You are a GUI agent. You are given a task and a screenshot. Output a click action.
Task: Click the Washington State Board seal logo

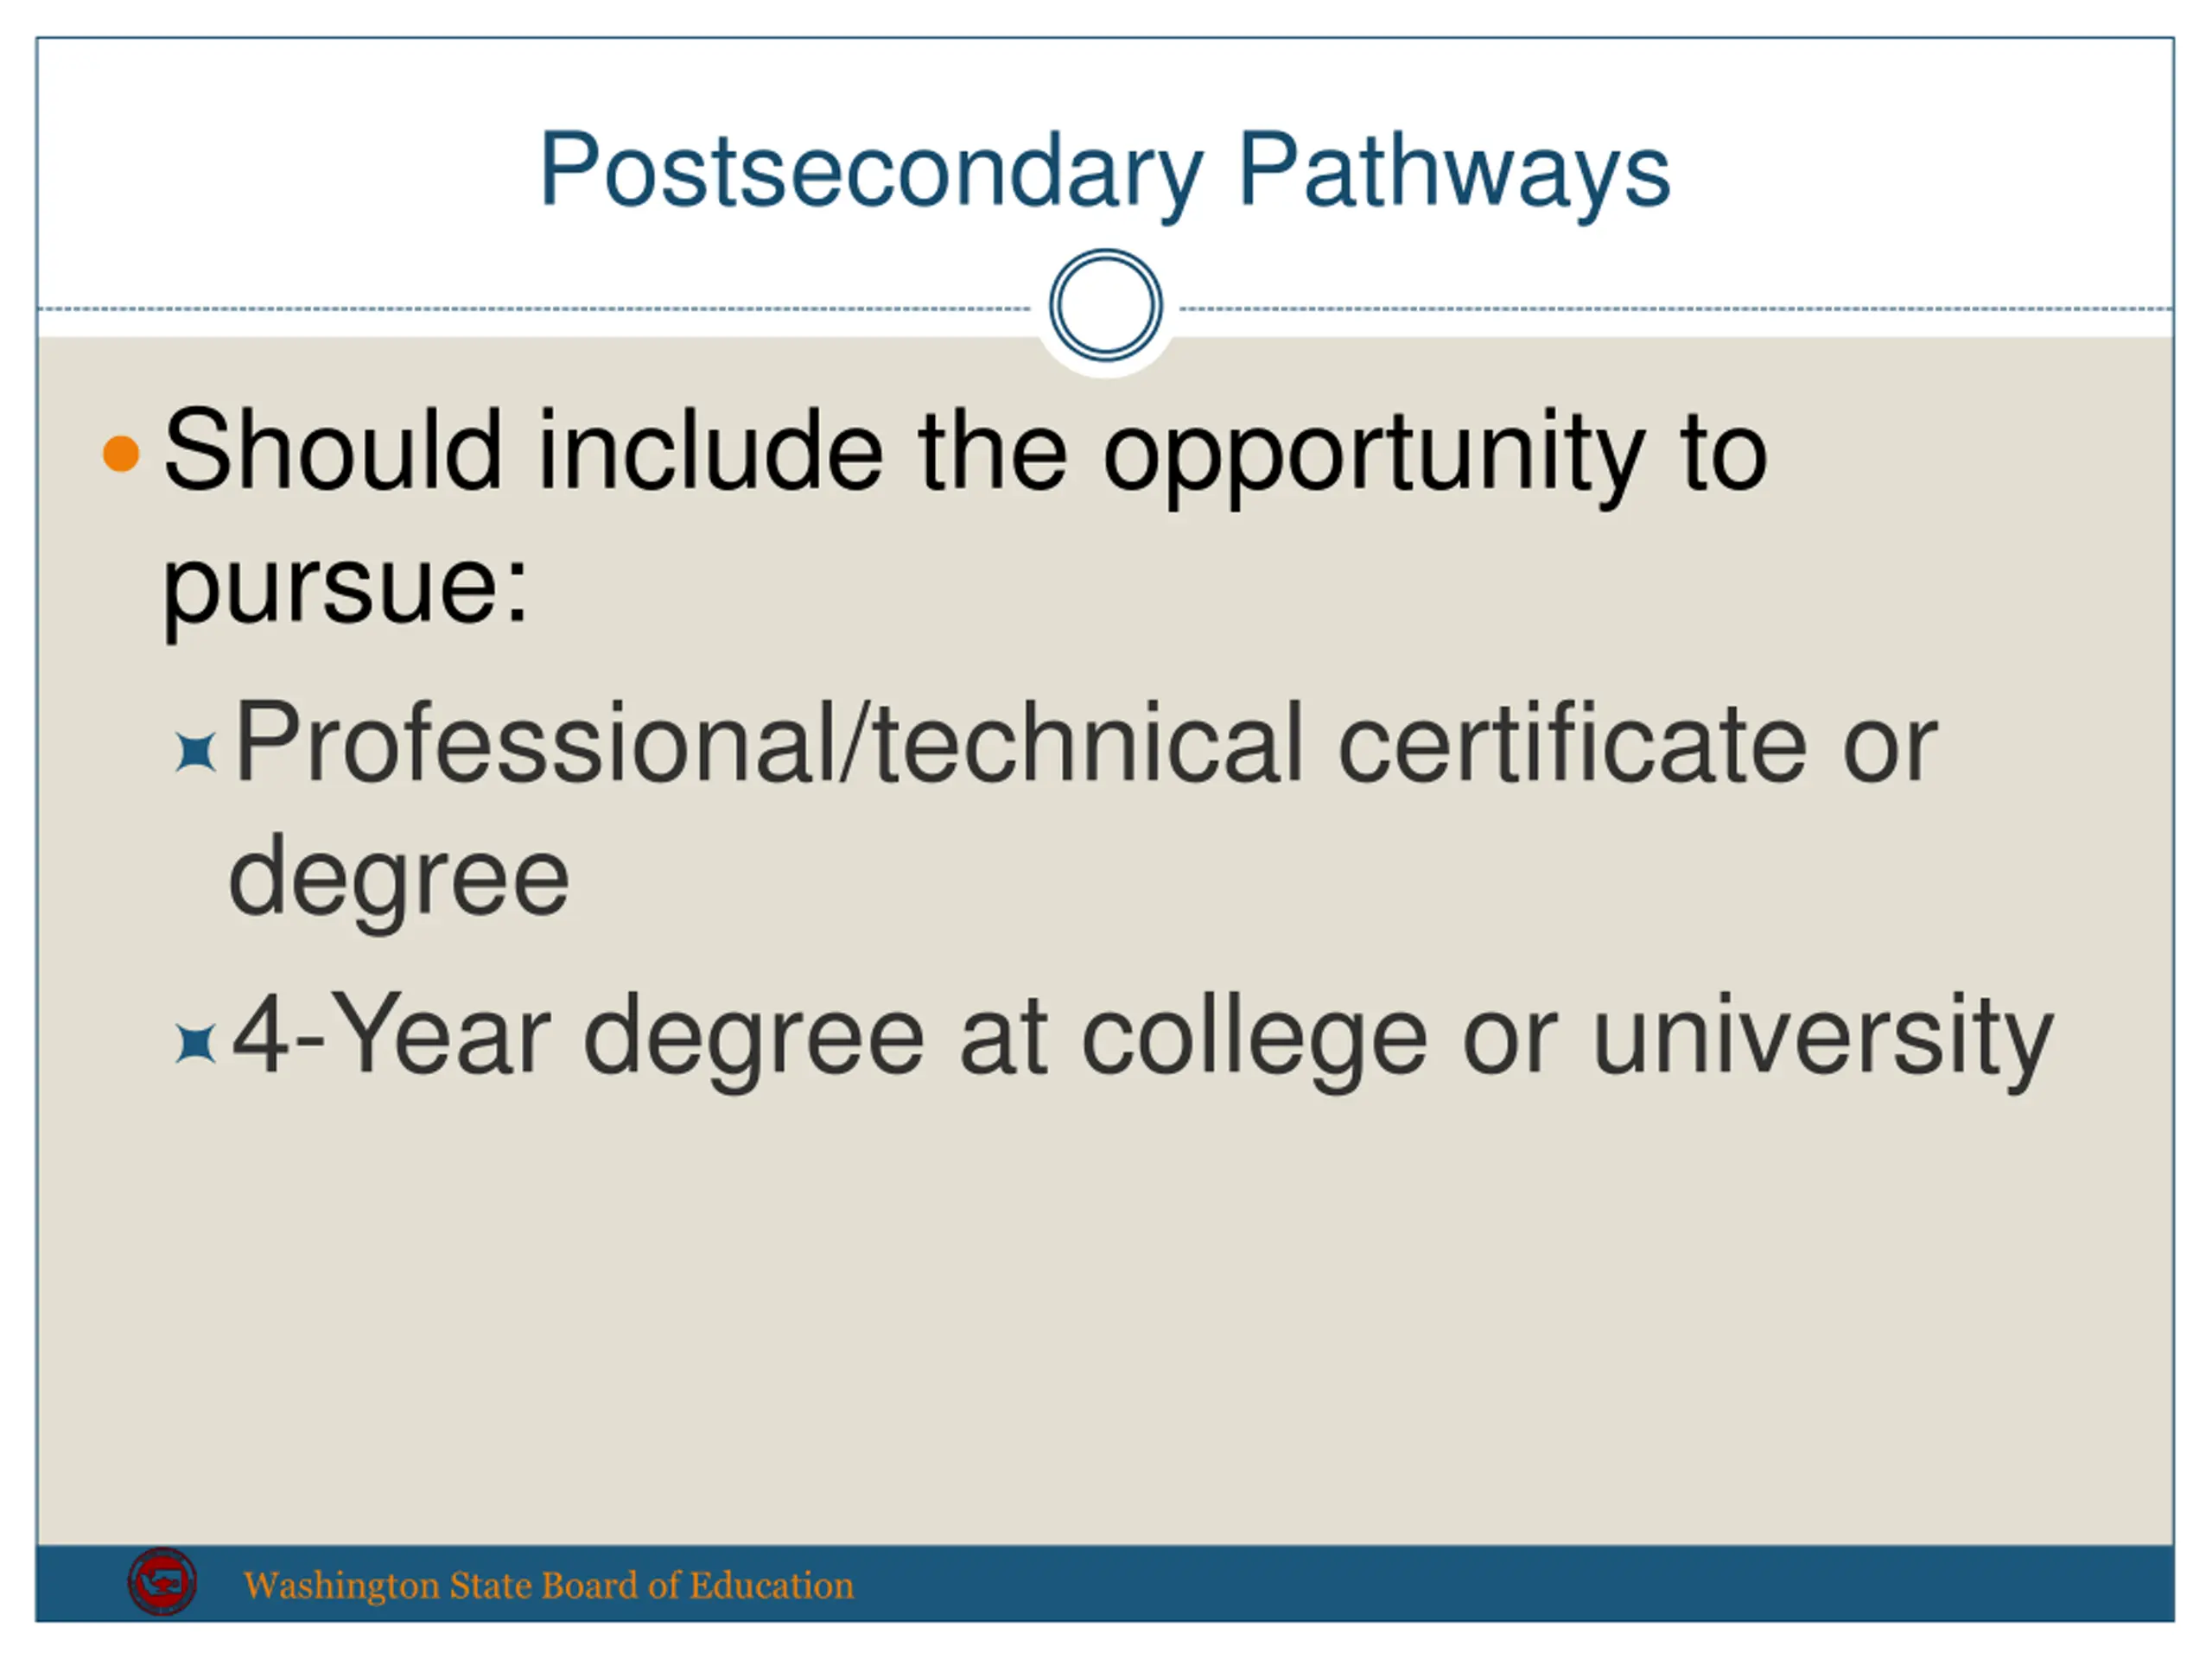[x=162, y=1582]
